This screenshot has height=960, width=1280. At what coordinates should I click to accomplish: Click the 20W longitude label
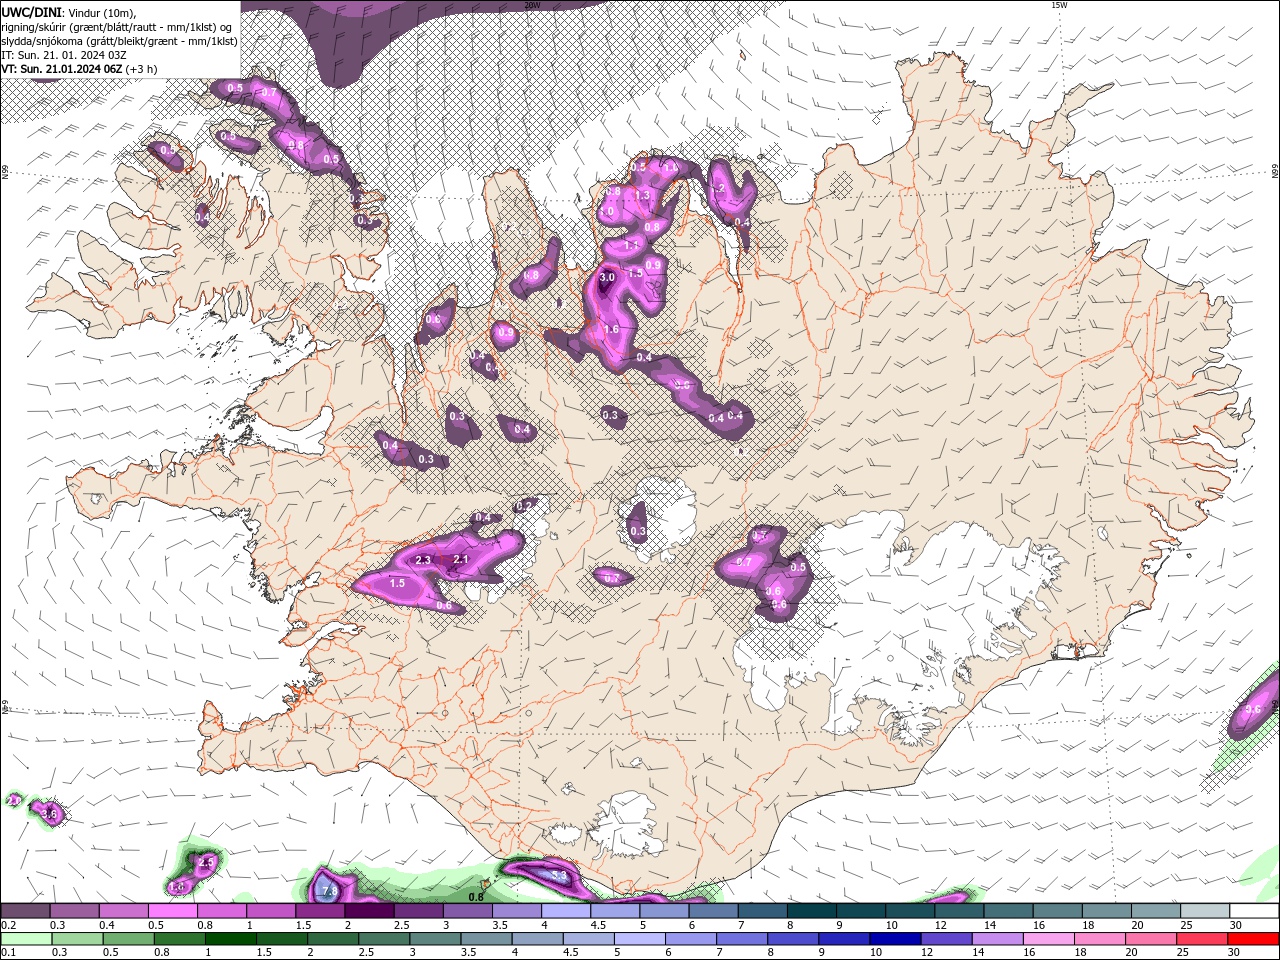[532, 5]
